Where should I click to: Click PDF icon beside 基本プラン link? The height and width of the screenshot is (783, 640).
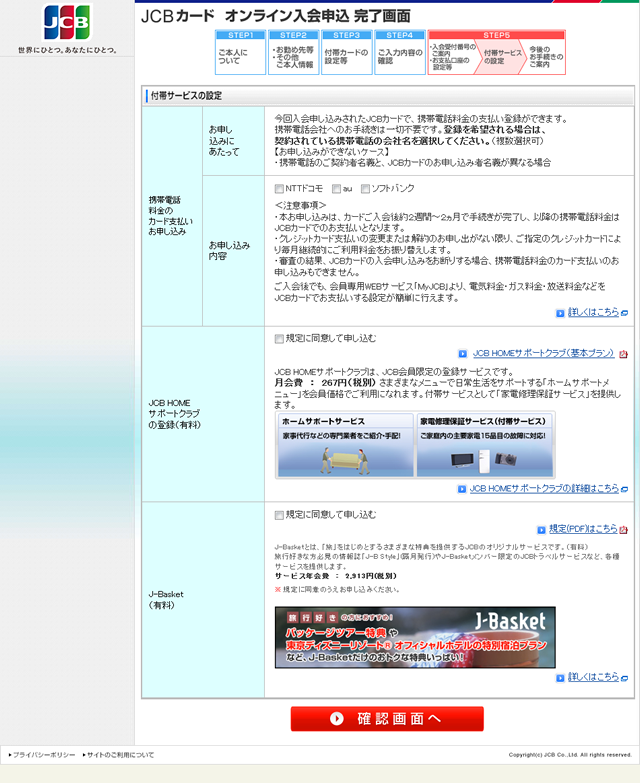tap(624, 354)
